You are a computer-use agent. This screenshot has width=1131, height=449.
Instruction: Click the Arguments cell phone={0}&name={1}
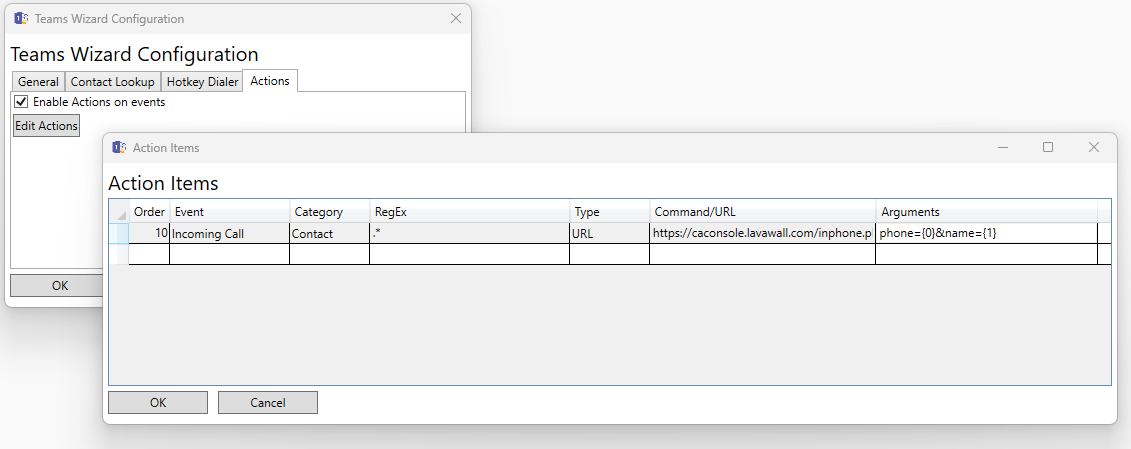[x=985, y=233]
